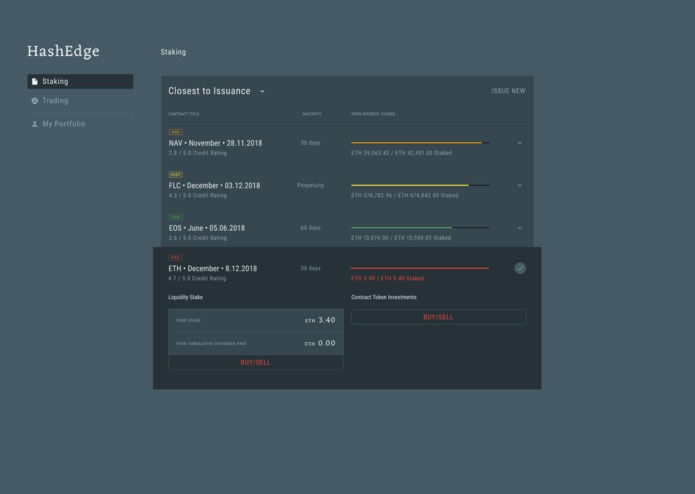Image resolution: width=695 pixels, height=494 pixels.
Task: Expand the NAV November contract row
Action: pyautogui.click(x=519, y=143)
